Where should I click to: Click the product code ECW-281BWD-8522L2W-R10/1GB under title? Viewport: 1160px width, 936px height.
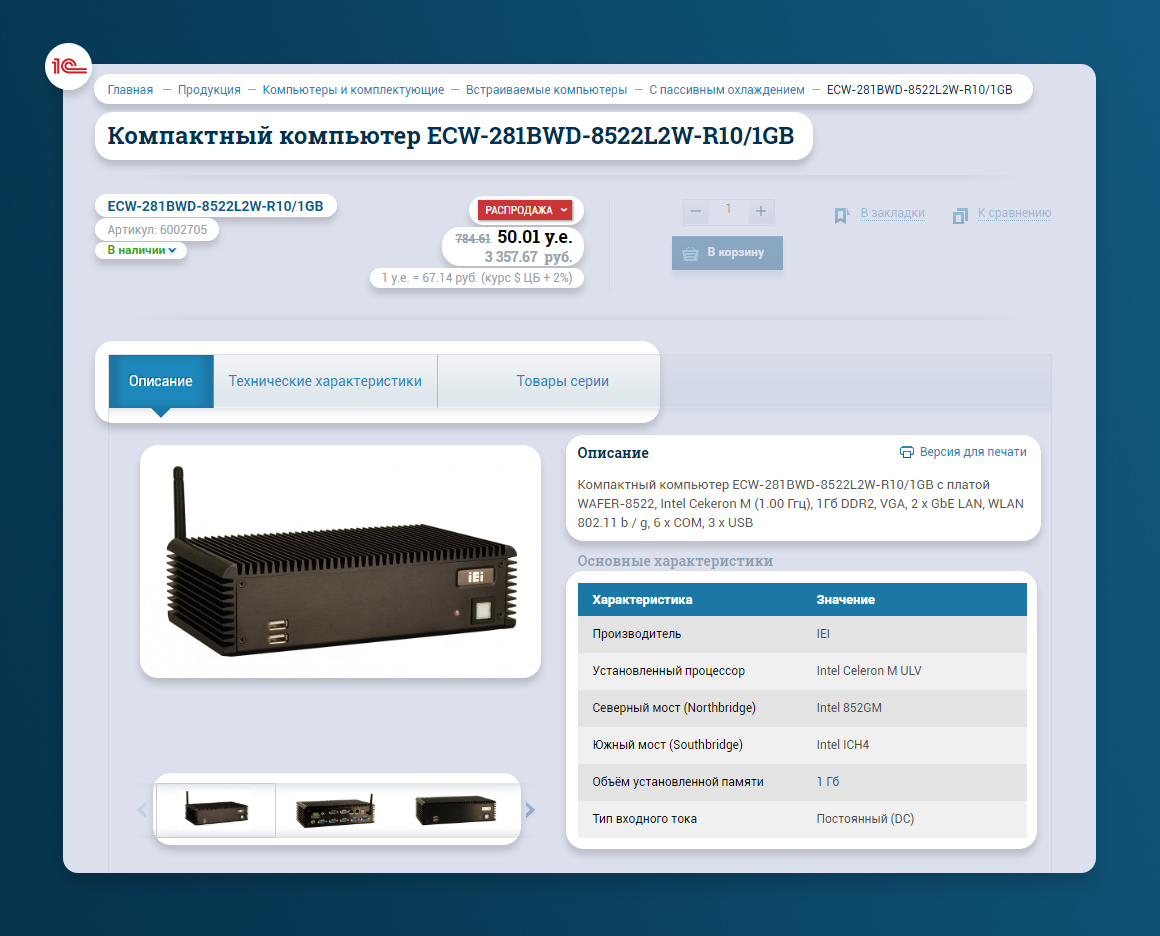pos(215,206)
